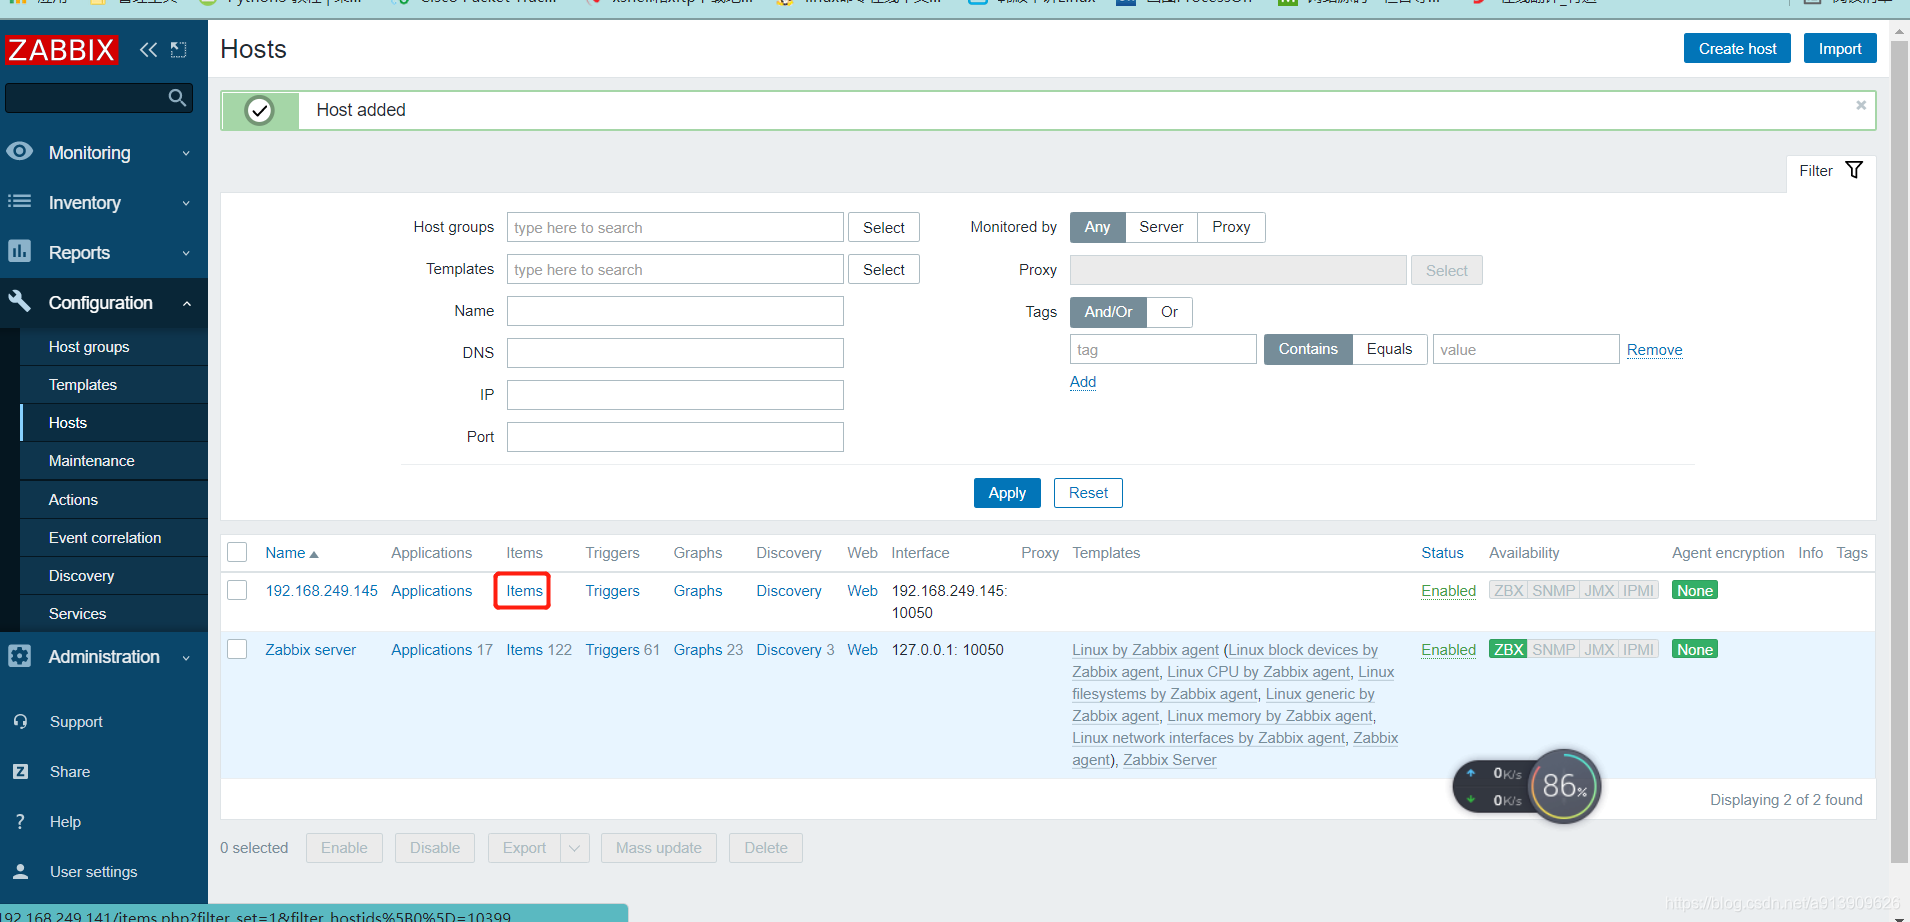Click JMX badge for Zabbix server row
Screen dimensions: 1910x922
tap(1598, 649)
